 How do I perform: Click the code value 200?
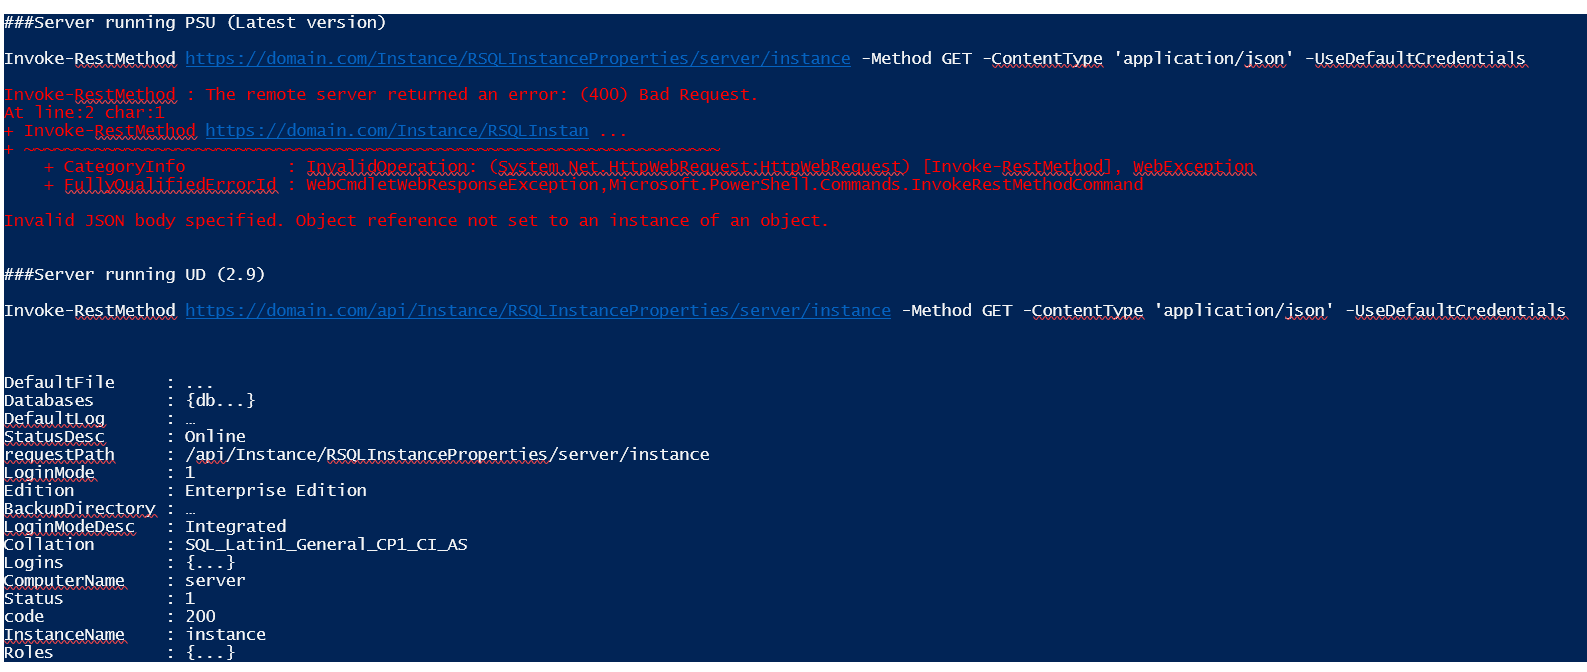[200, 616]
